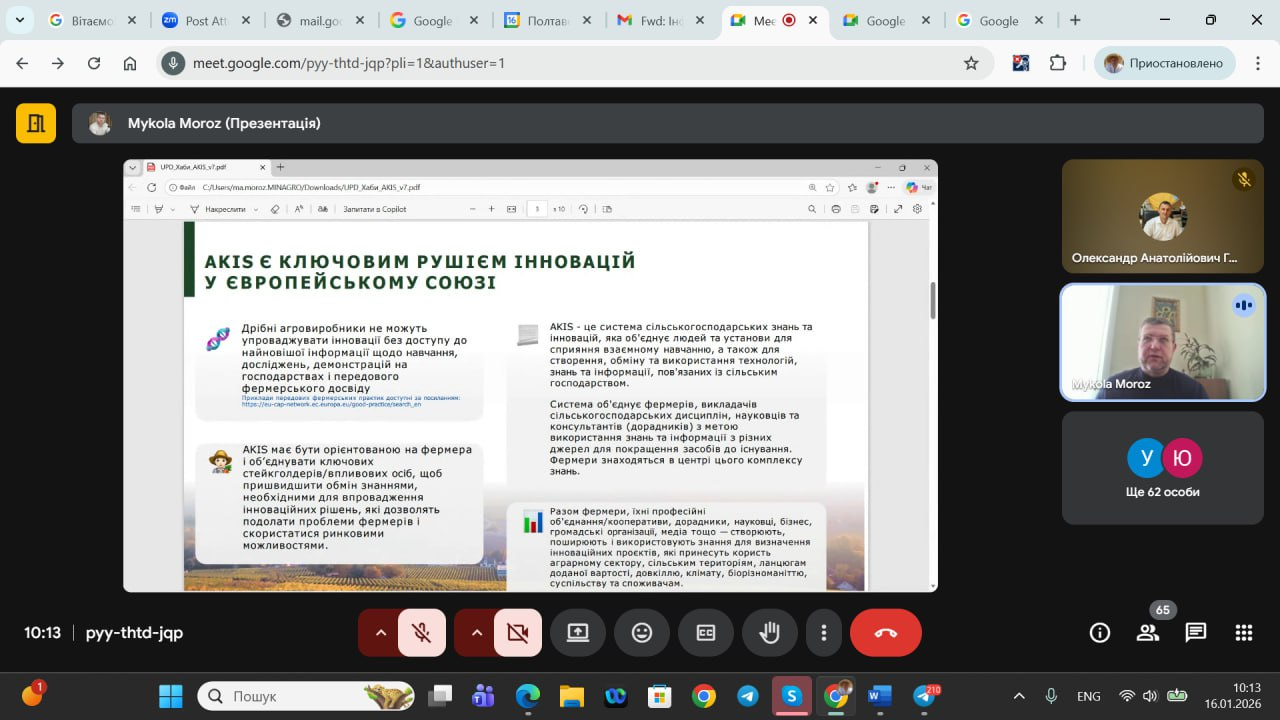Click the profile button labeled Приостановлено

(1164, 63)
